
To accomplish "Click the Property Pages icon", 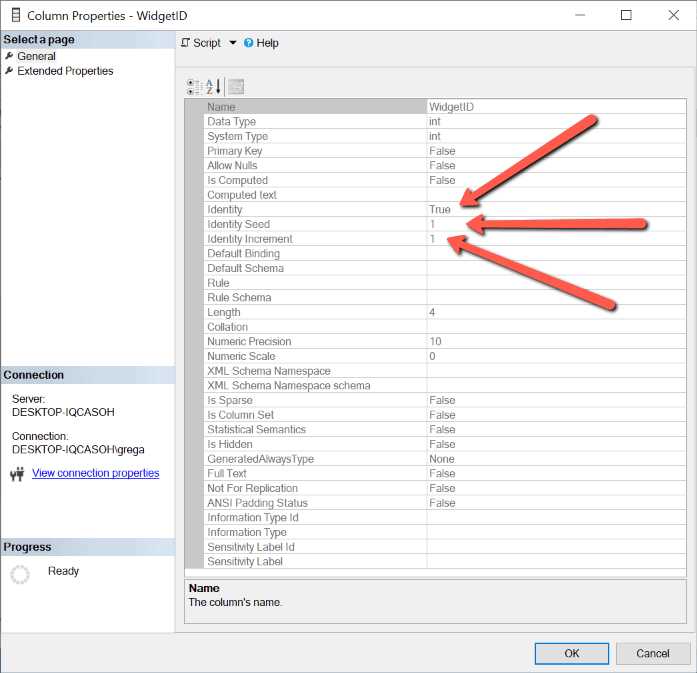I will (236, 87).
